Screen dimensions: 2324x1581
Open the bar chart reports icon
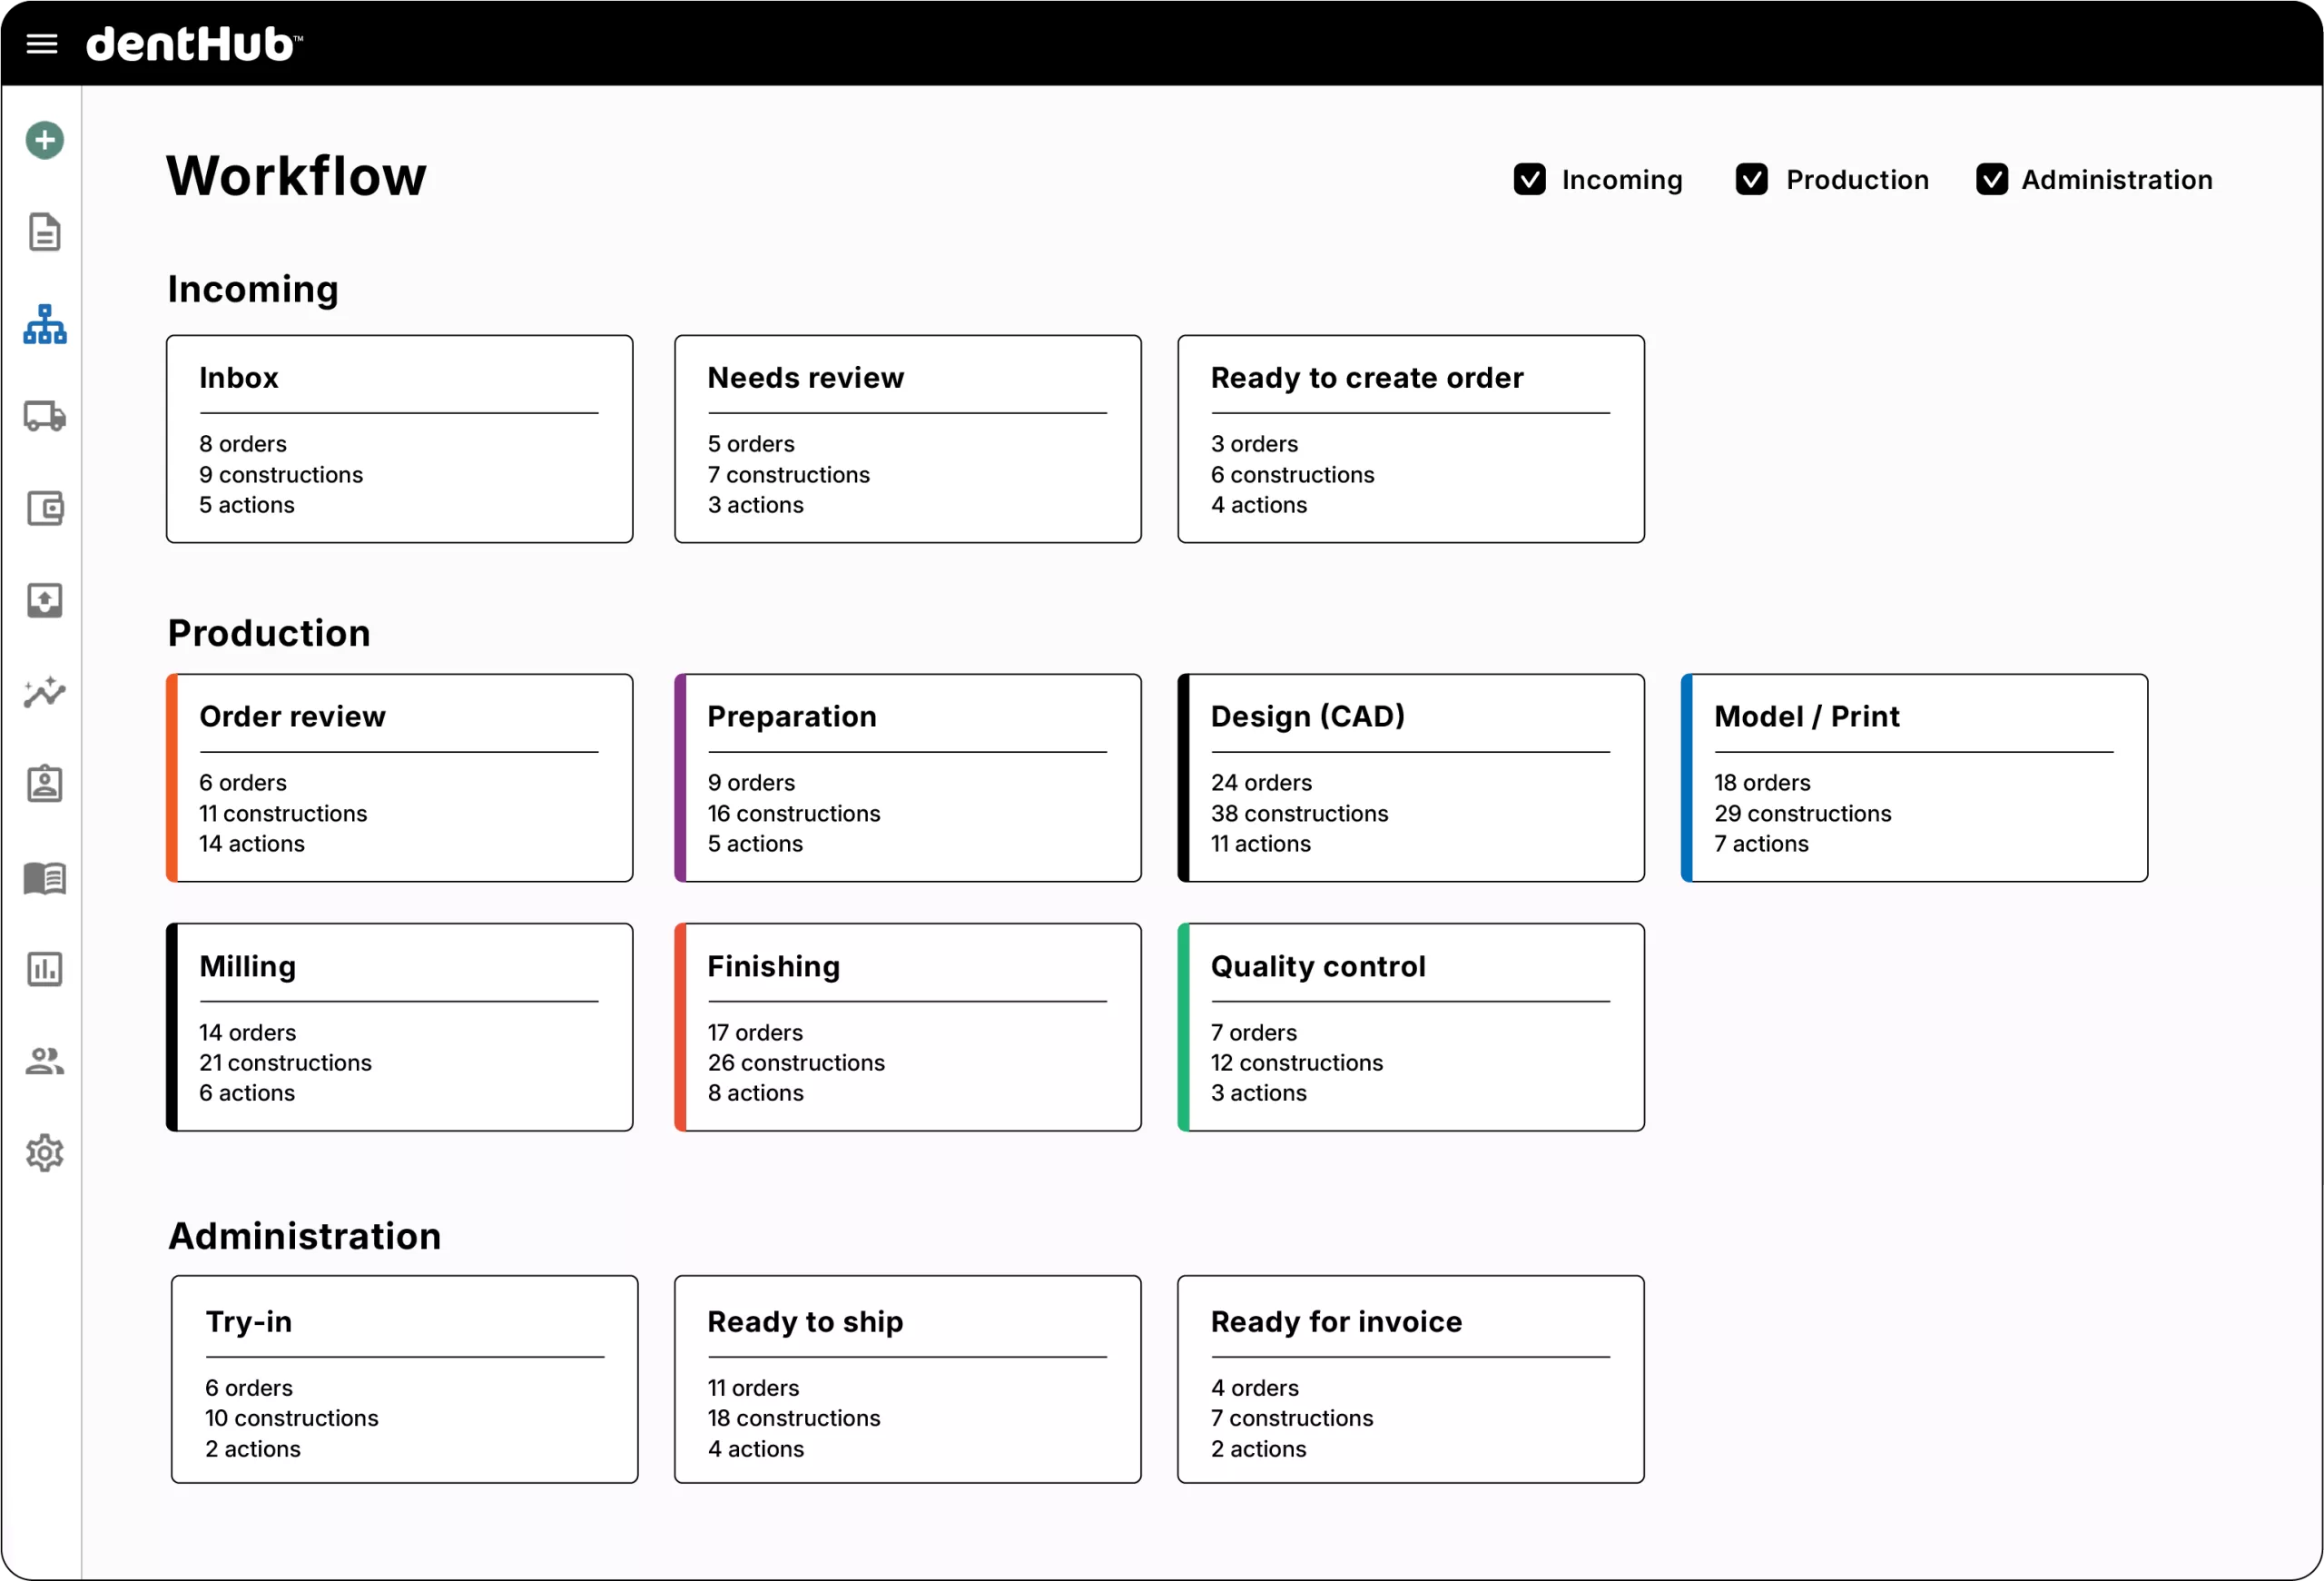44,969
